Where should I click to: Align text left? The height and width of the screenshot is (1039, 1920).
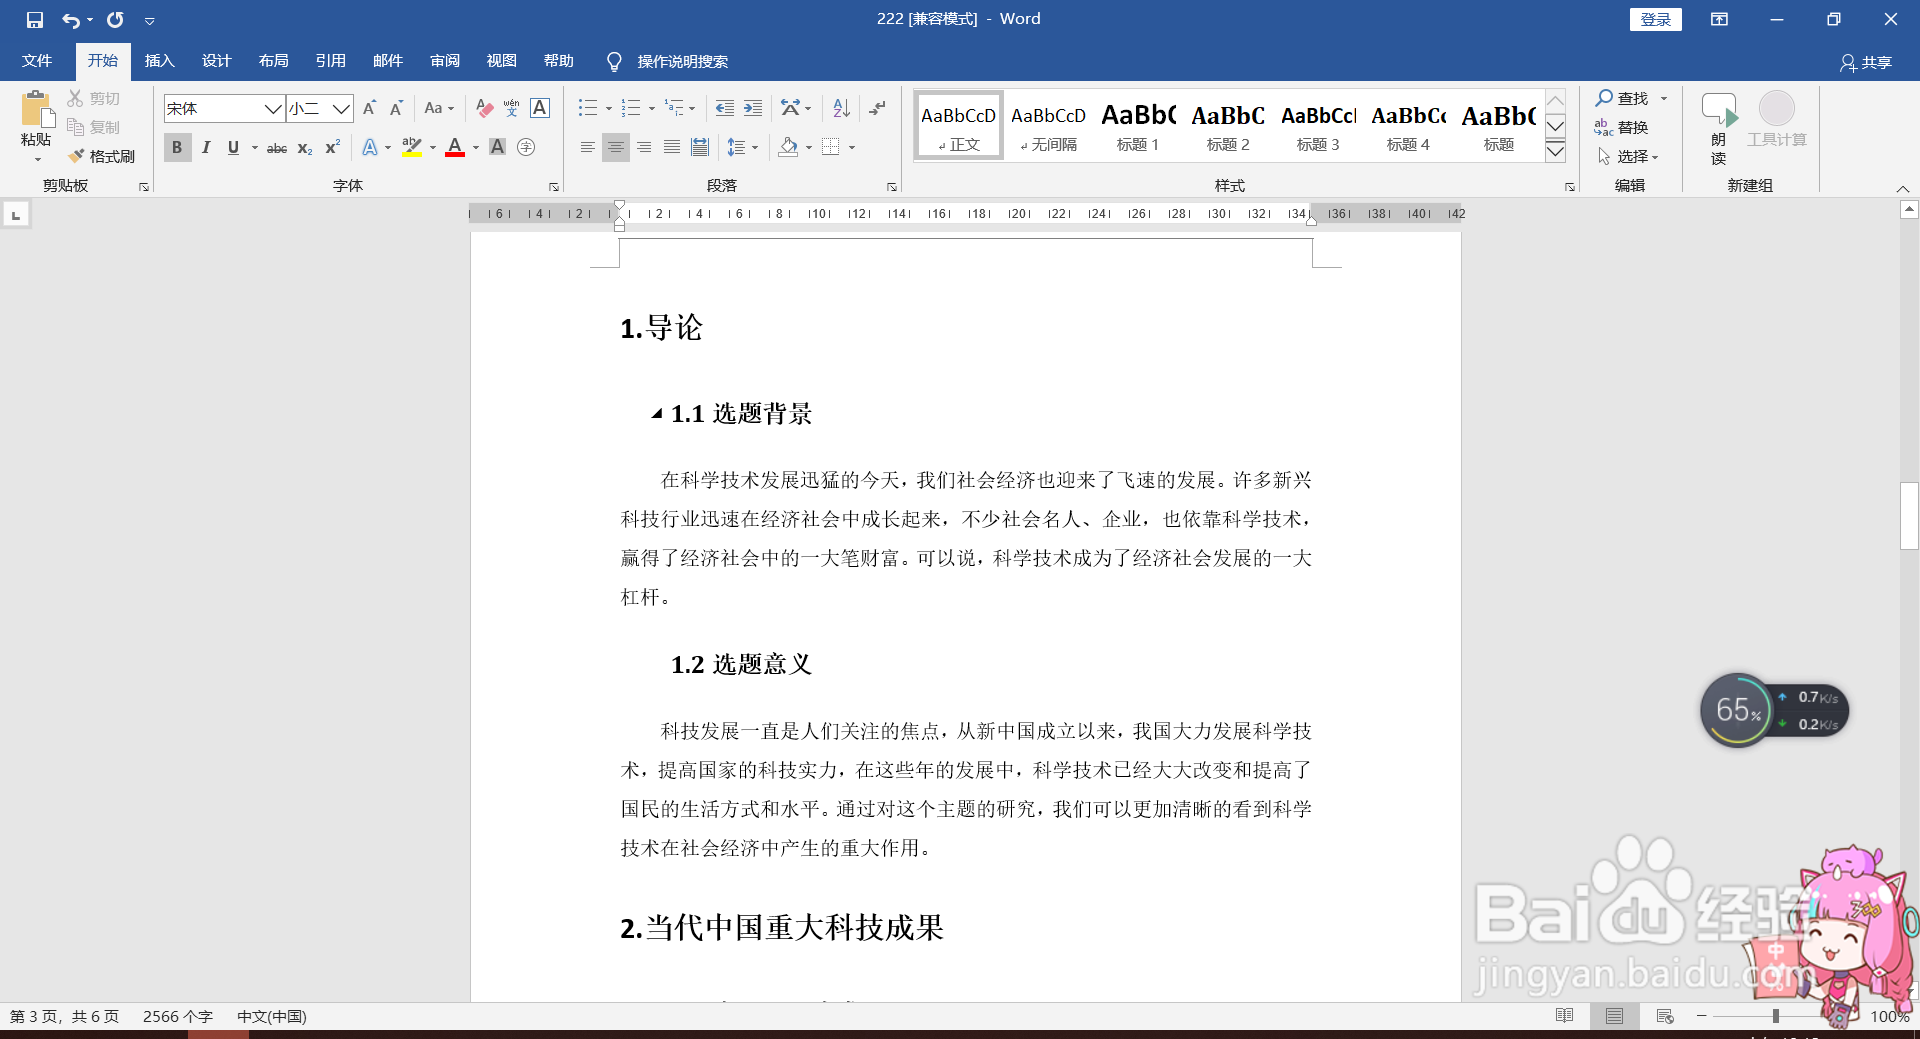click(x=588, y=147)
